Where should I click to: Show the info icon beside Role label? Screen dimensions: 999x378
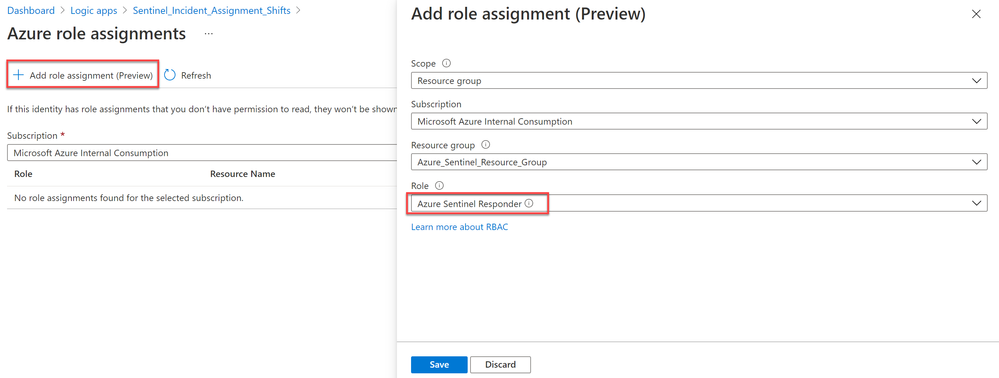439,185
